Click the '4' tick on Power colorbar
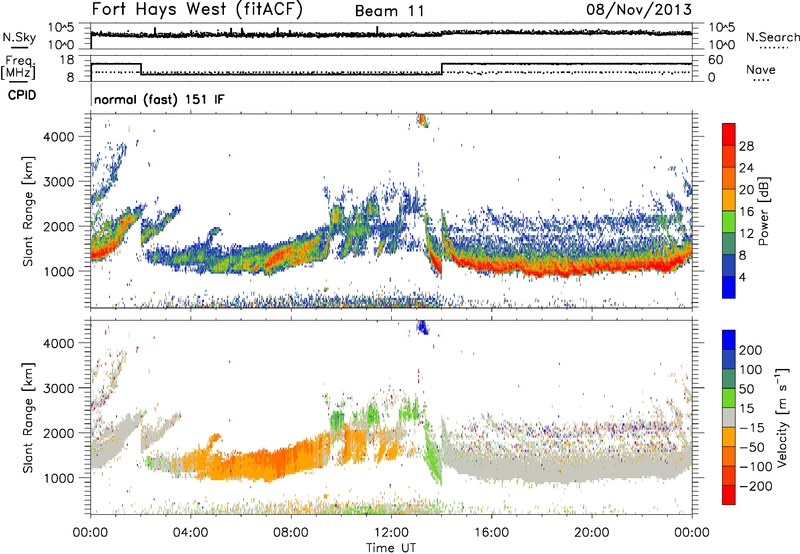Screen dimensions: 800x554 742,277
